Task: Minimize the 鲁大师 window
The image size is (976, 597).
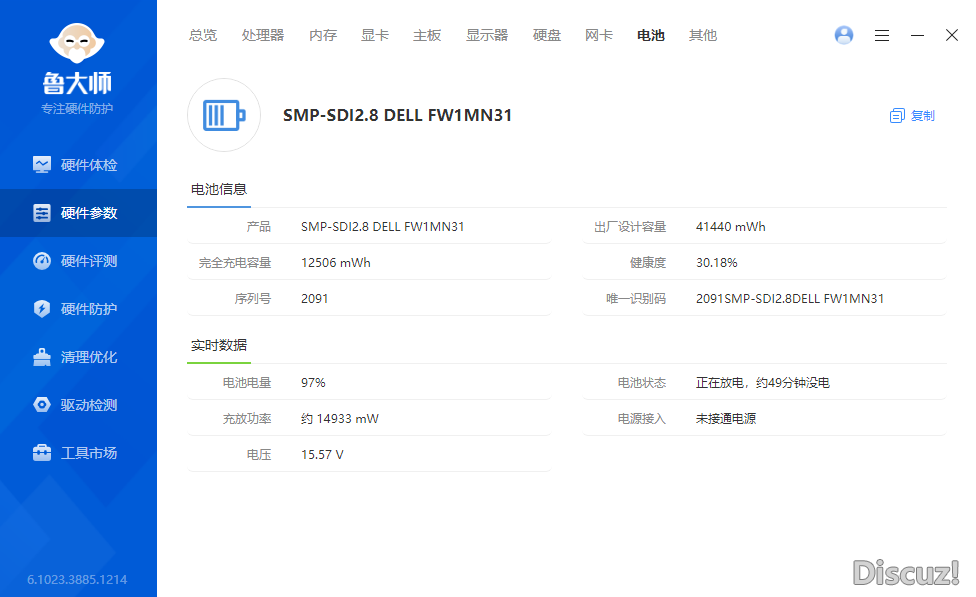Action: click(x=917, y=35)
